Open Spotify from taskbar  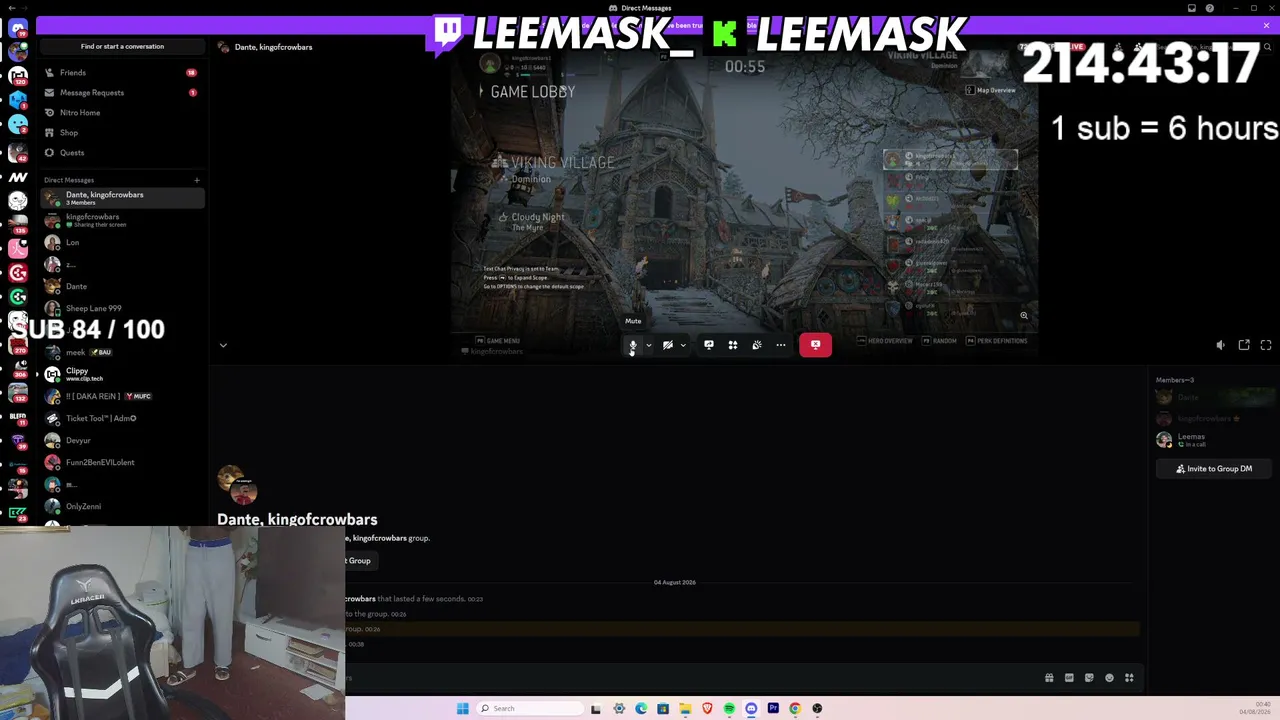pos(729,709)
